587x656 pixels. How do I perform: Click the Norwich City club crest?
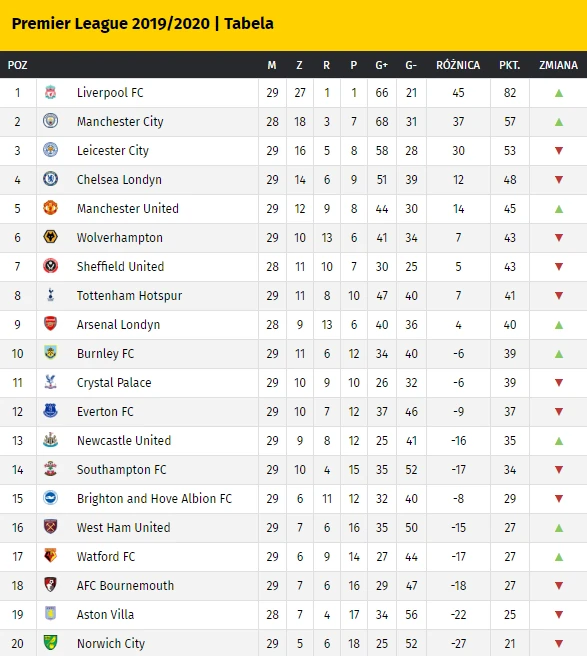51,643
